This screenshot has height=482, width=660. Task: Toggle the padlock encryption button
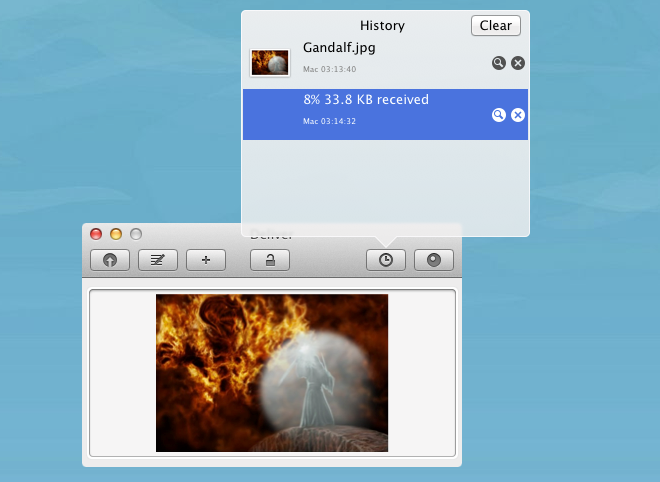click(270, 260)
